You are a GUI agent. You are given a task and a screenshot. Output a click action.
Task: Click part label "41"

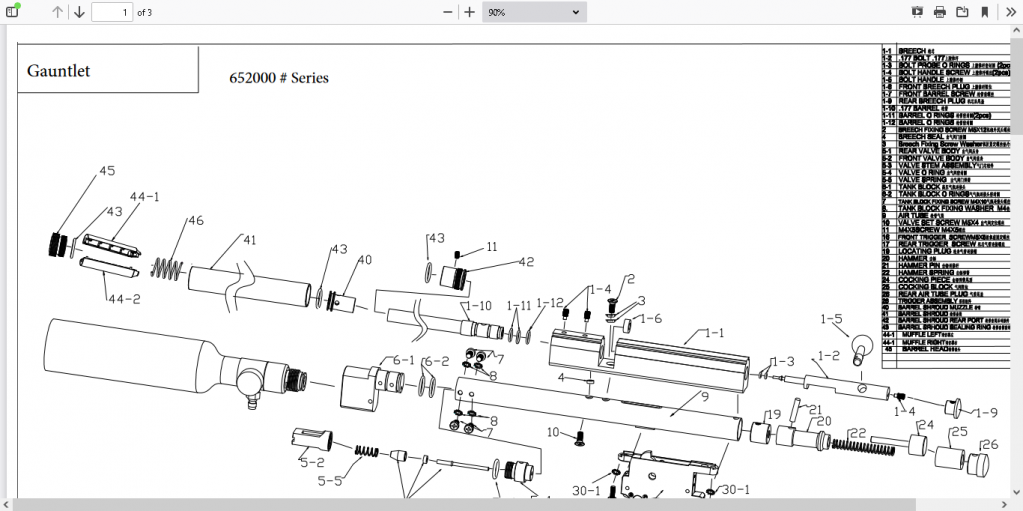click(x=249, y=240)
